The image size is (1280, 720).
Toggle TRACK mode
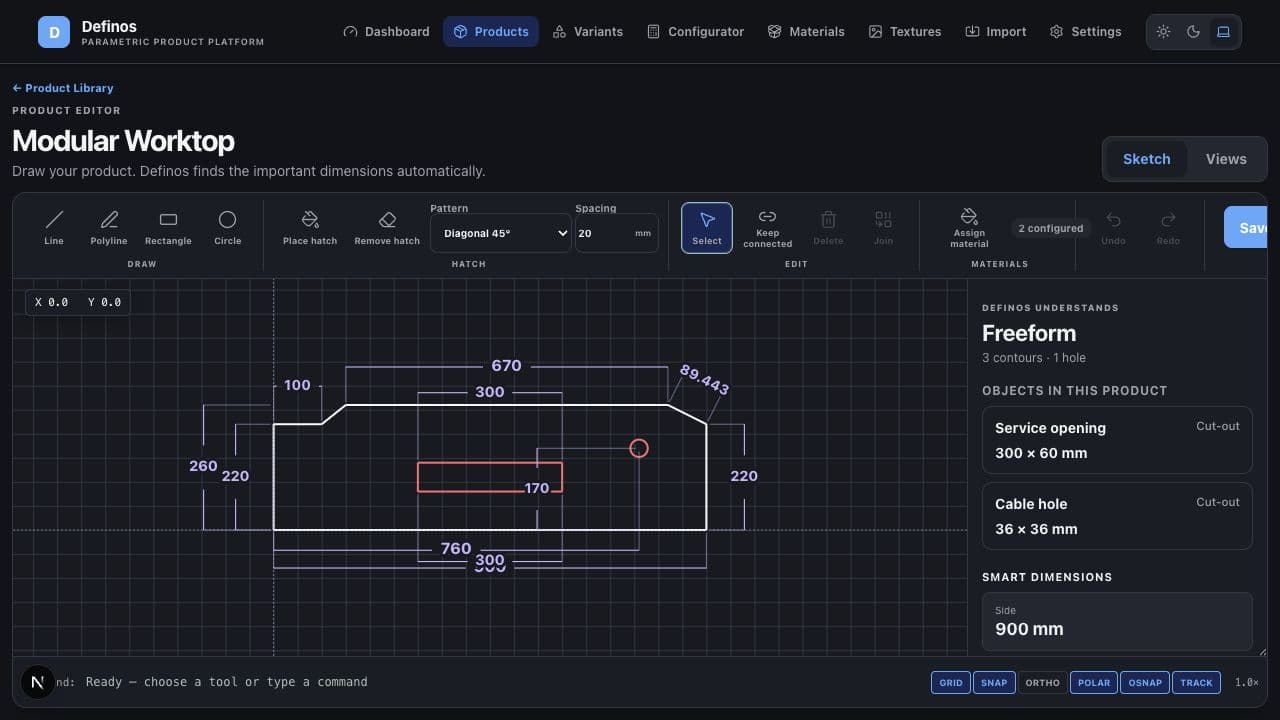pos(1196,682)
